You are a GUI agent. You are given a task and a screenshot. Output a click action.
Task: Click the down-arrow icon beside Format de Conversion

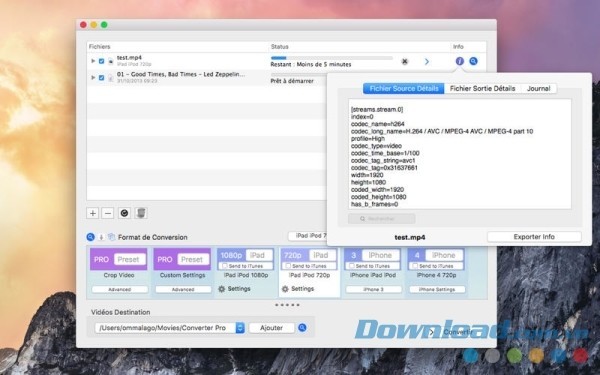101,237
